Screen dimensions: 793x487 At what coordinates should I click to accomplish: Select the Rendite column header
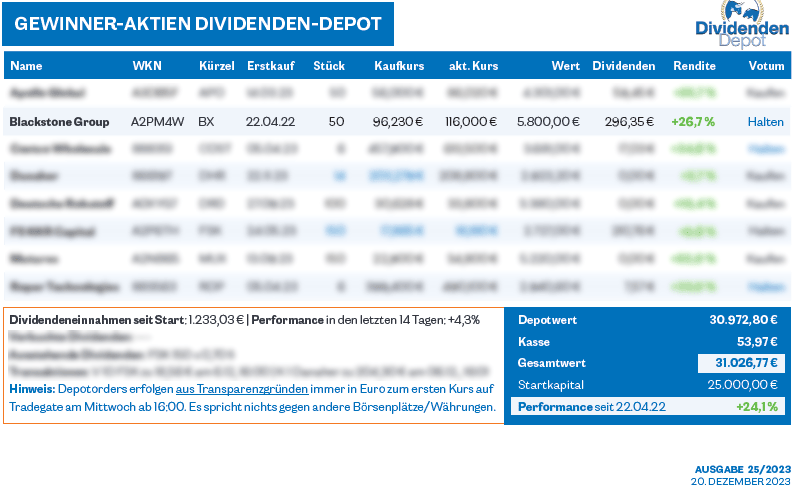click(694, 66)
